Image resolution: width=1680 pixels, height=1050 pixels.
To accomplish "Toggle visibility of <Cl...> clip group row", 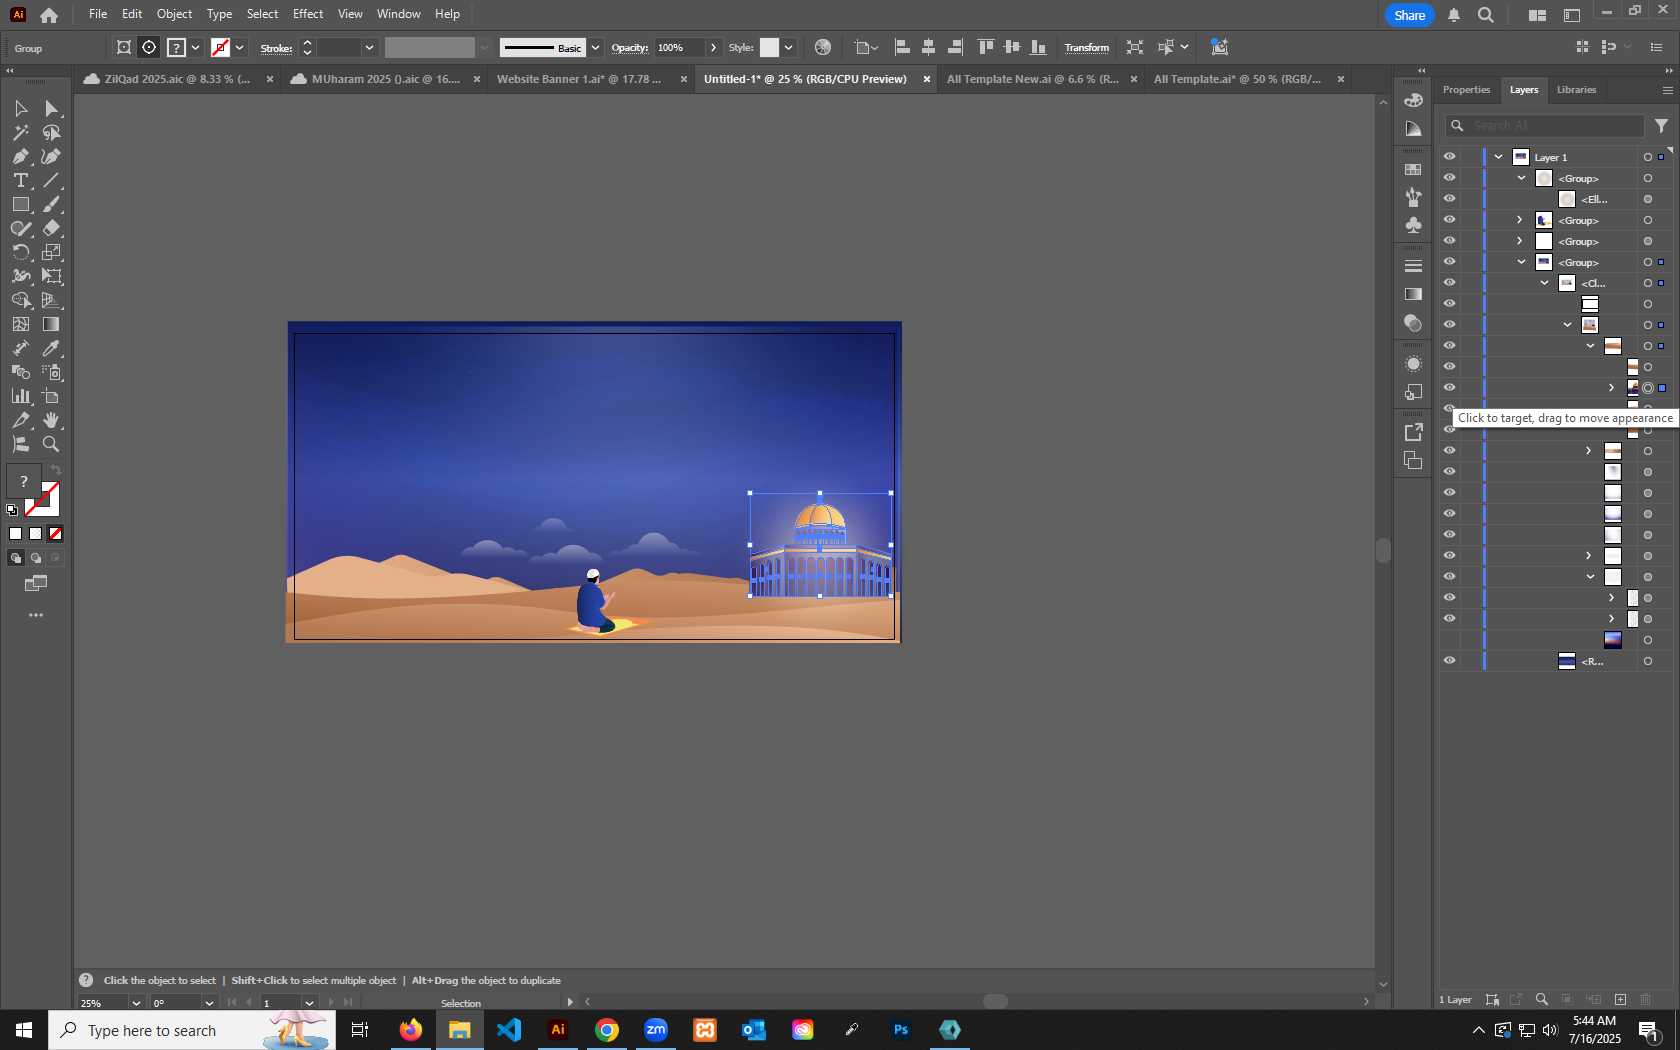I will click(1449, 283).
